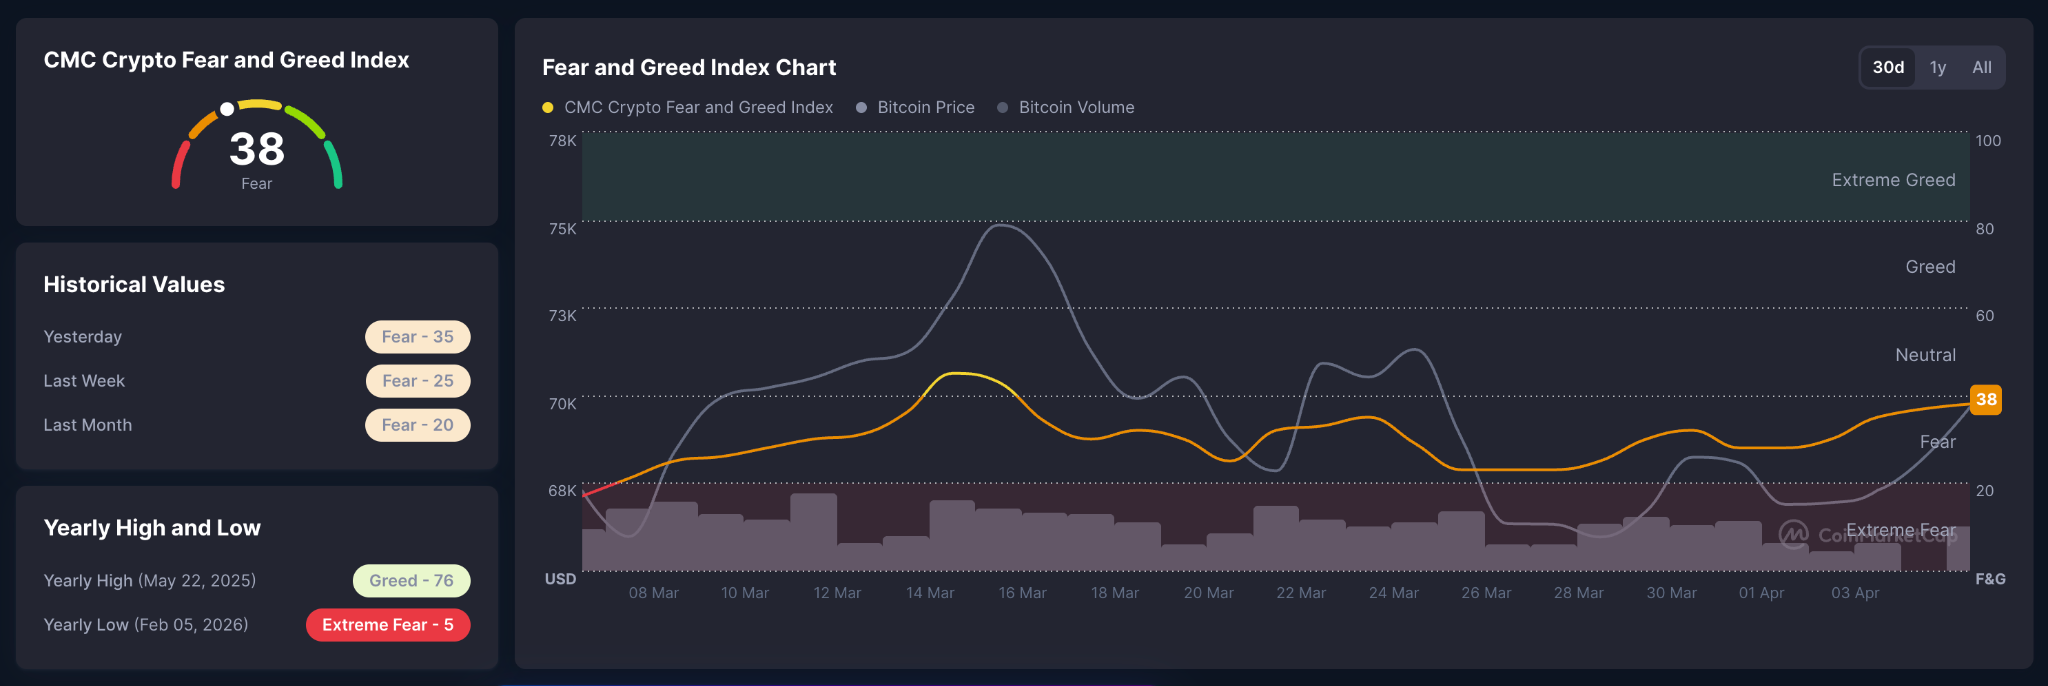Switch chart range to 1y
2048x686 pixels.
[x=1938, y=67]
